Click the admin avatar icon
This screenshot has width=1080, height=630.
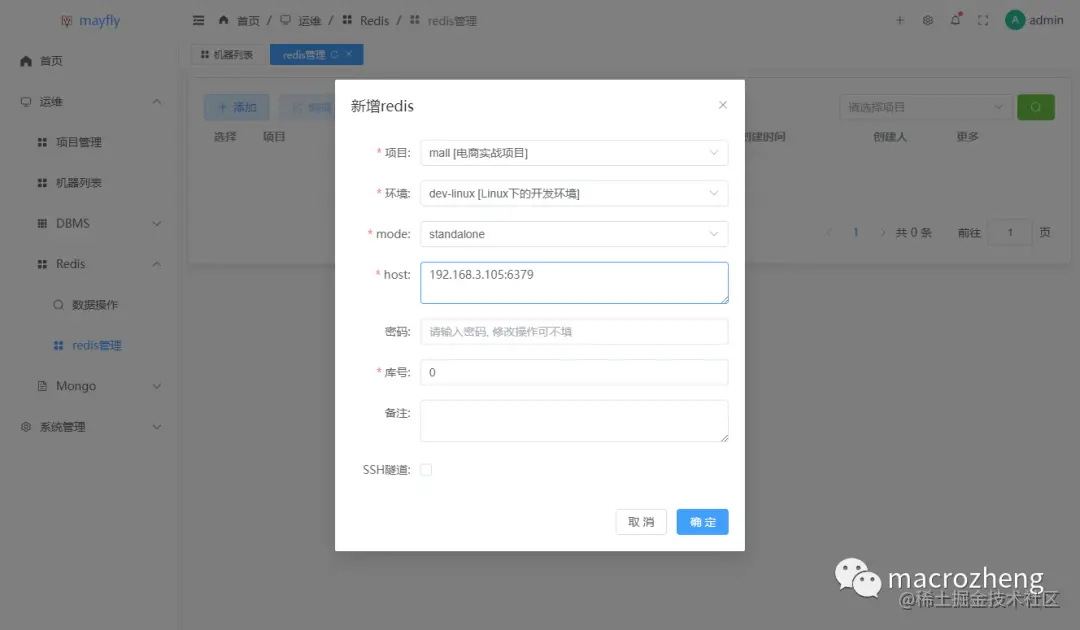pos(1015,20)
